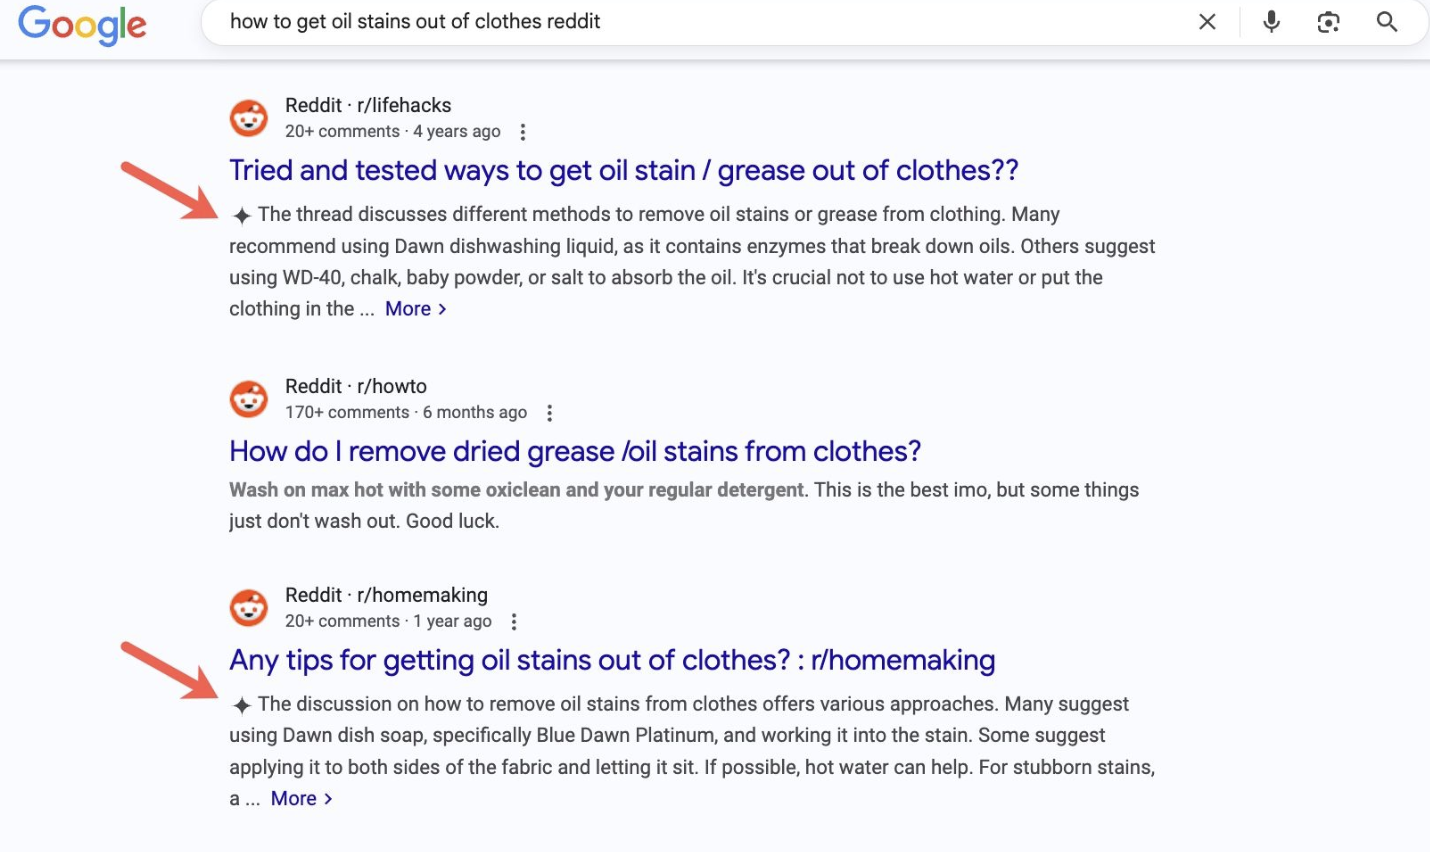
Task: Click the Reddit favicon on r/homemaking result
Action: pyautogui.click(x=248, y=606)
